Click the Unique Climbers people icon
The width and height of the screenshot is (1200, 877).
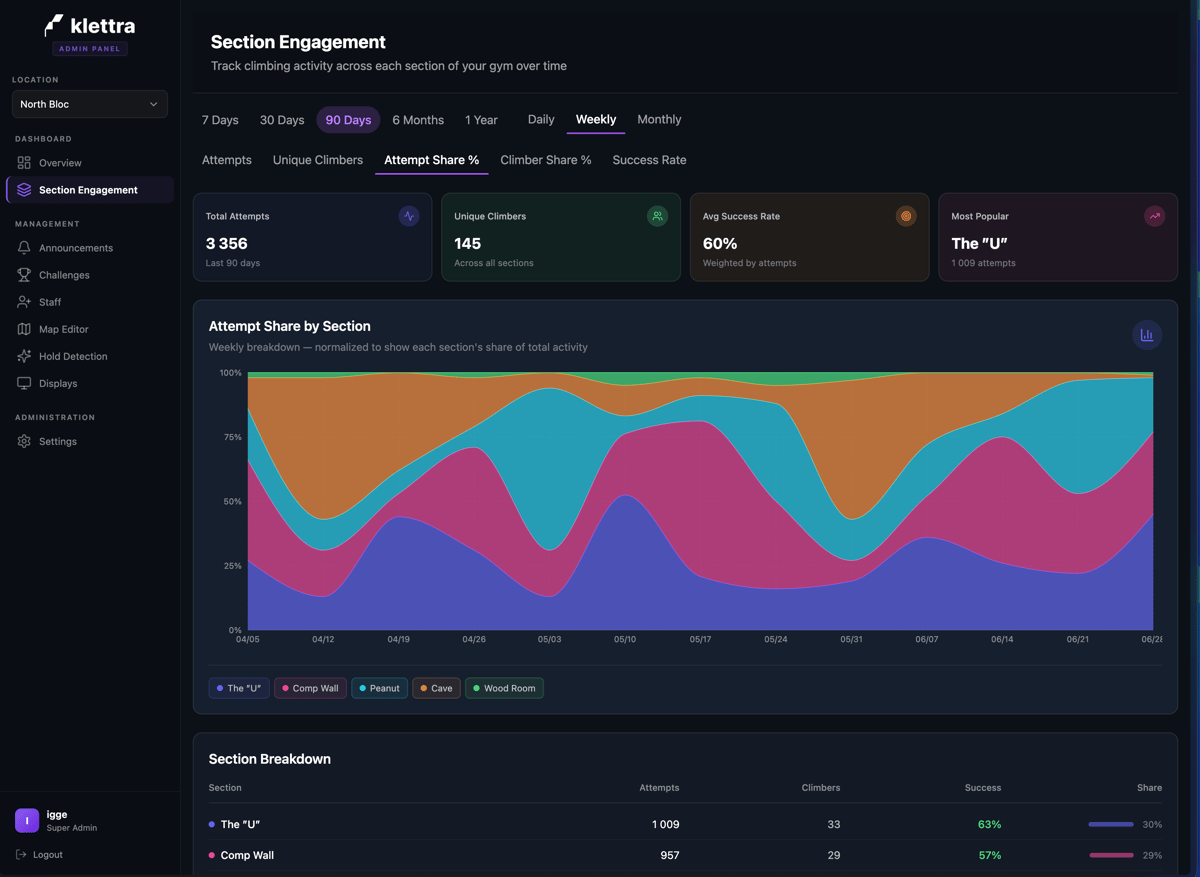[657, 216]
